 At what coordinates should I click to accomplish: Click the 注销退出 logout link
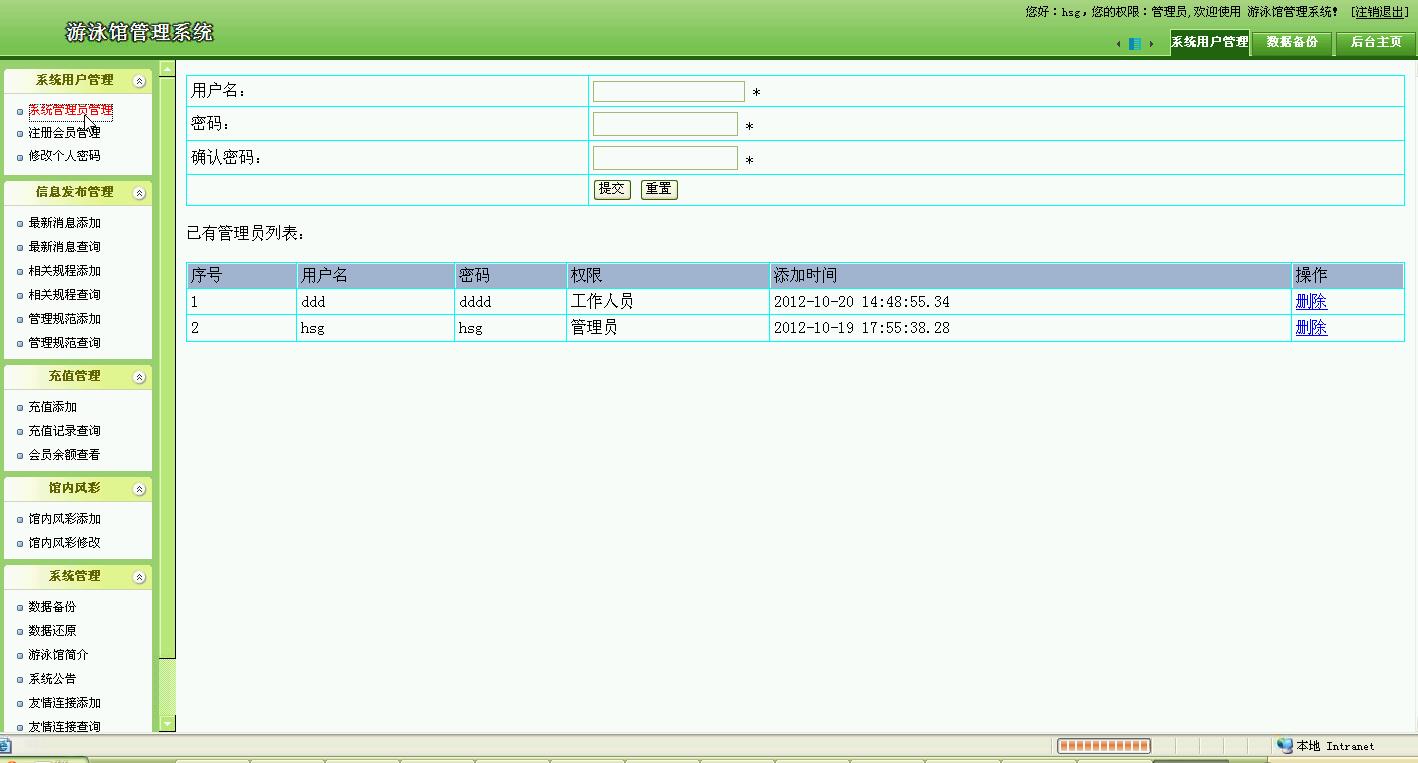1380,12
